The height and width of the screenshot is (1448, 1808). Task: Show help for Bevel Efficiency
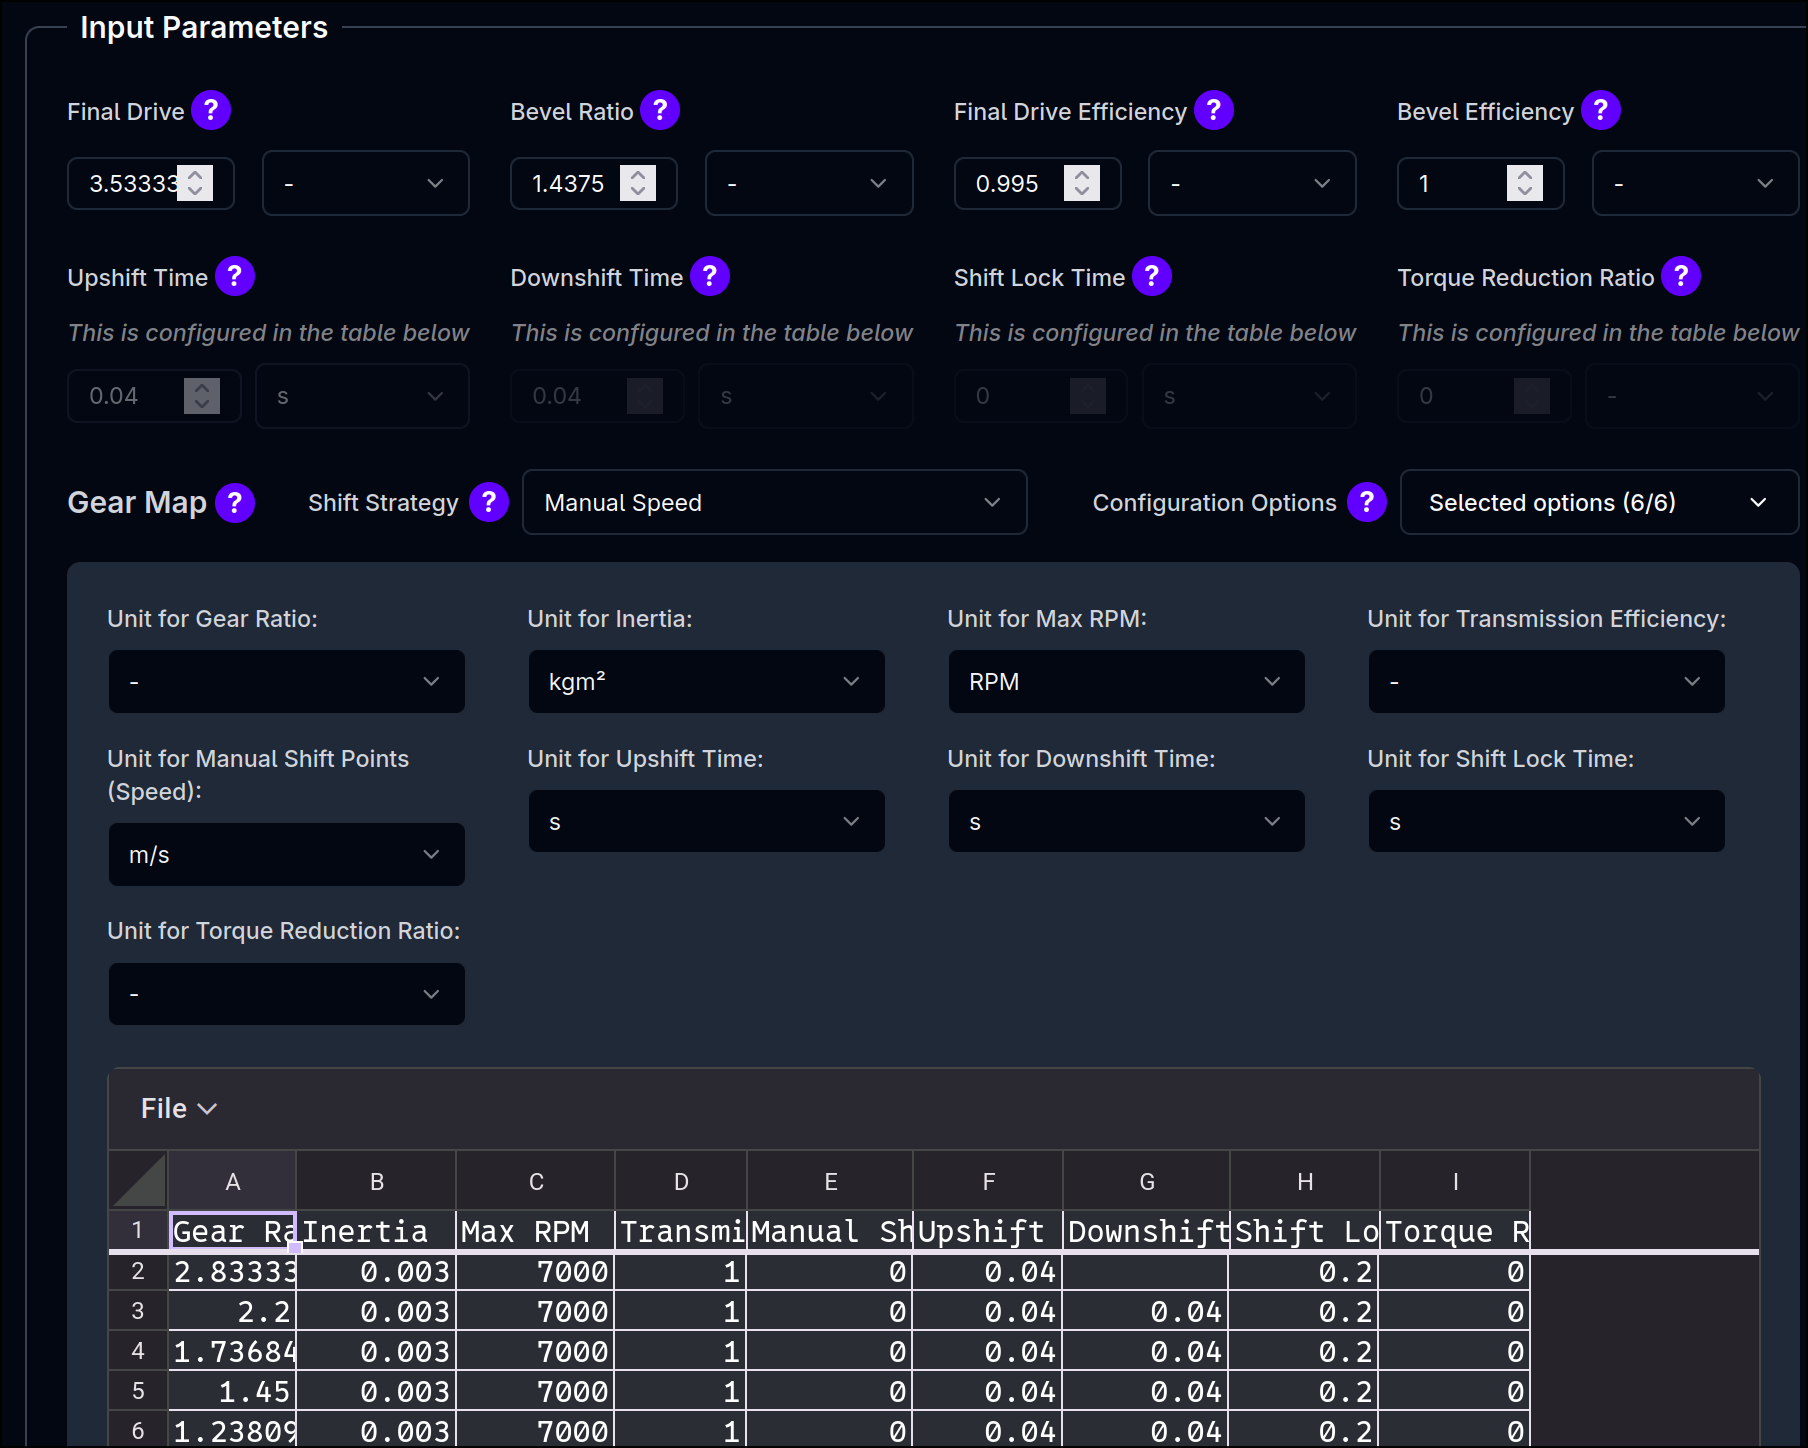1600,110
